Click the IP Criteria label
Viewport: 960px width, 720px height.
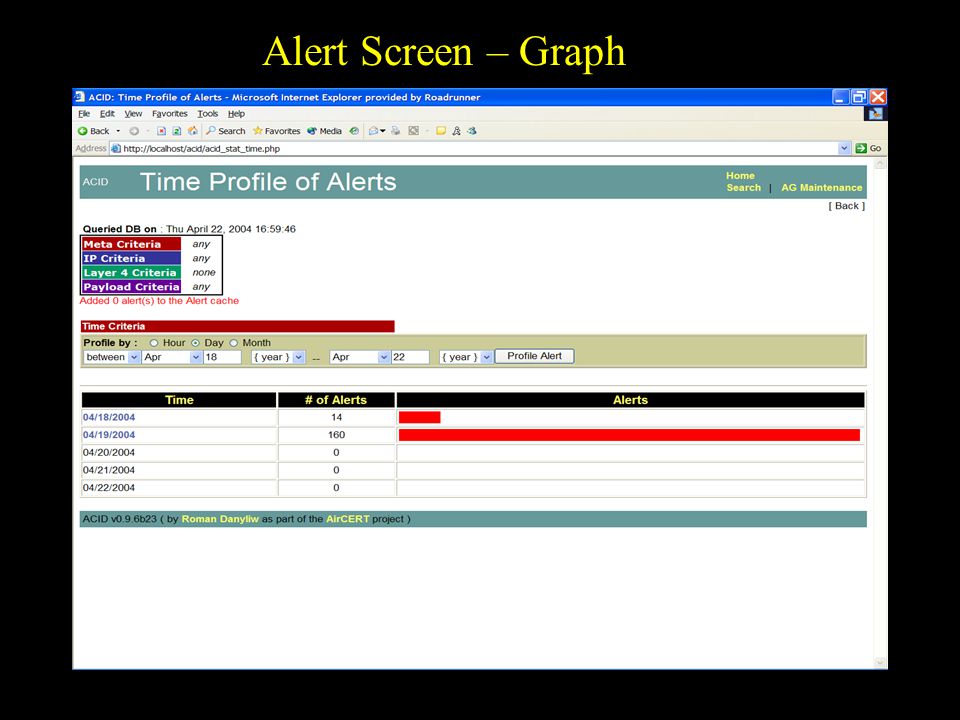coord(132,258)
